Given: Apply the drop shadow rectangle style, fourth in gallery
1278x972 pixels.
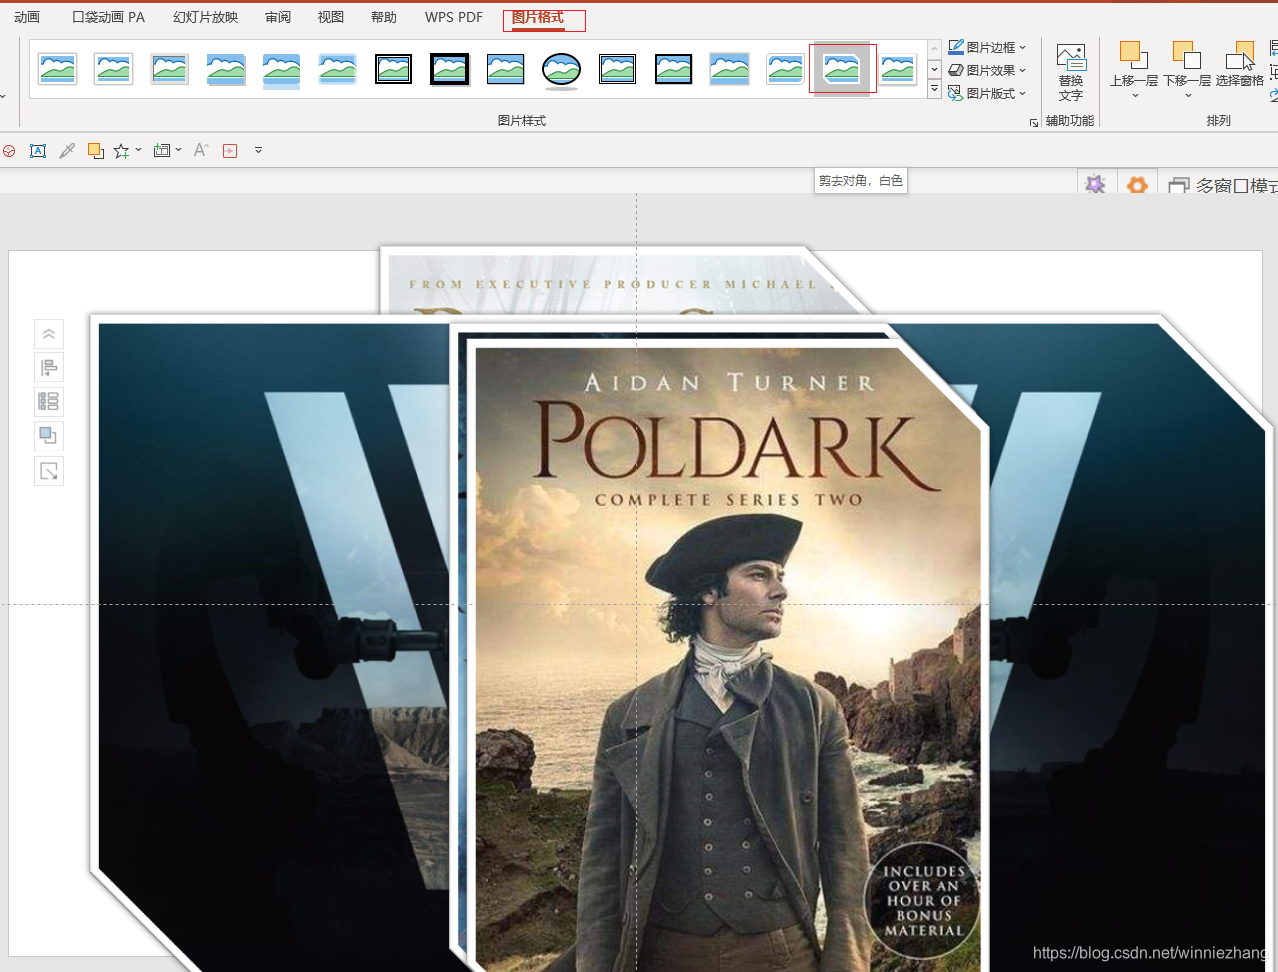Looking at the screenshot, I should 226,69.
